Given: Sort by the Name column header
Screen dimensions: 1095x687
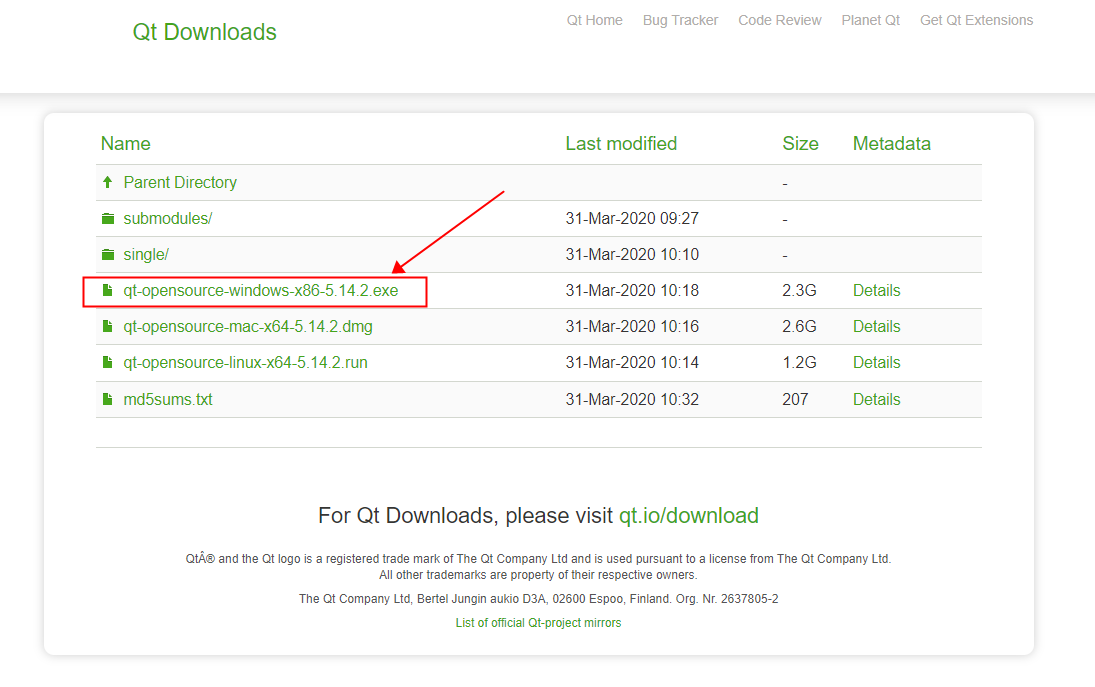Looking at the screenshot, I should (126, 144).
